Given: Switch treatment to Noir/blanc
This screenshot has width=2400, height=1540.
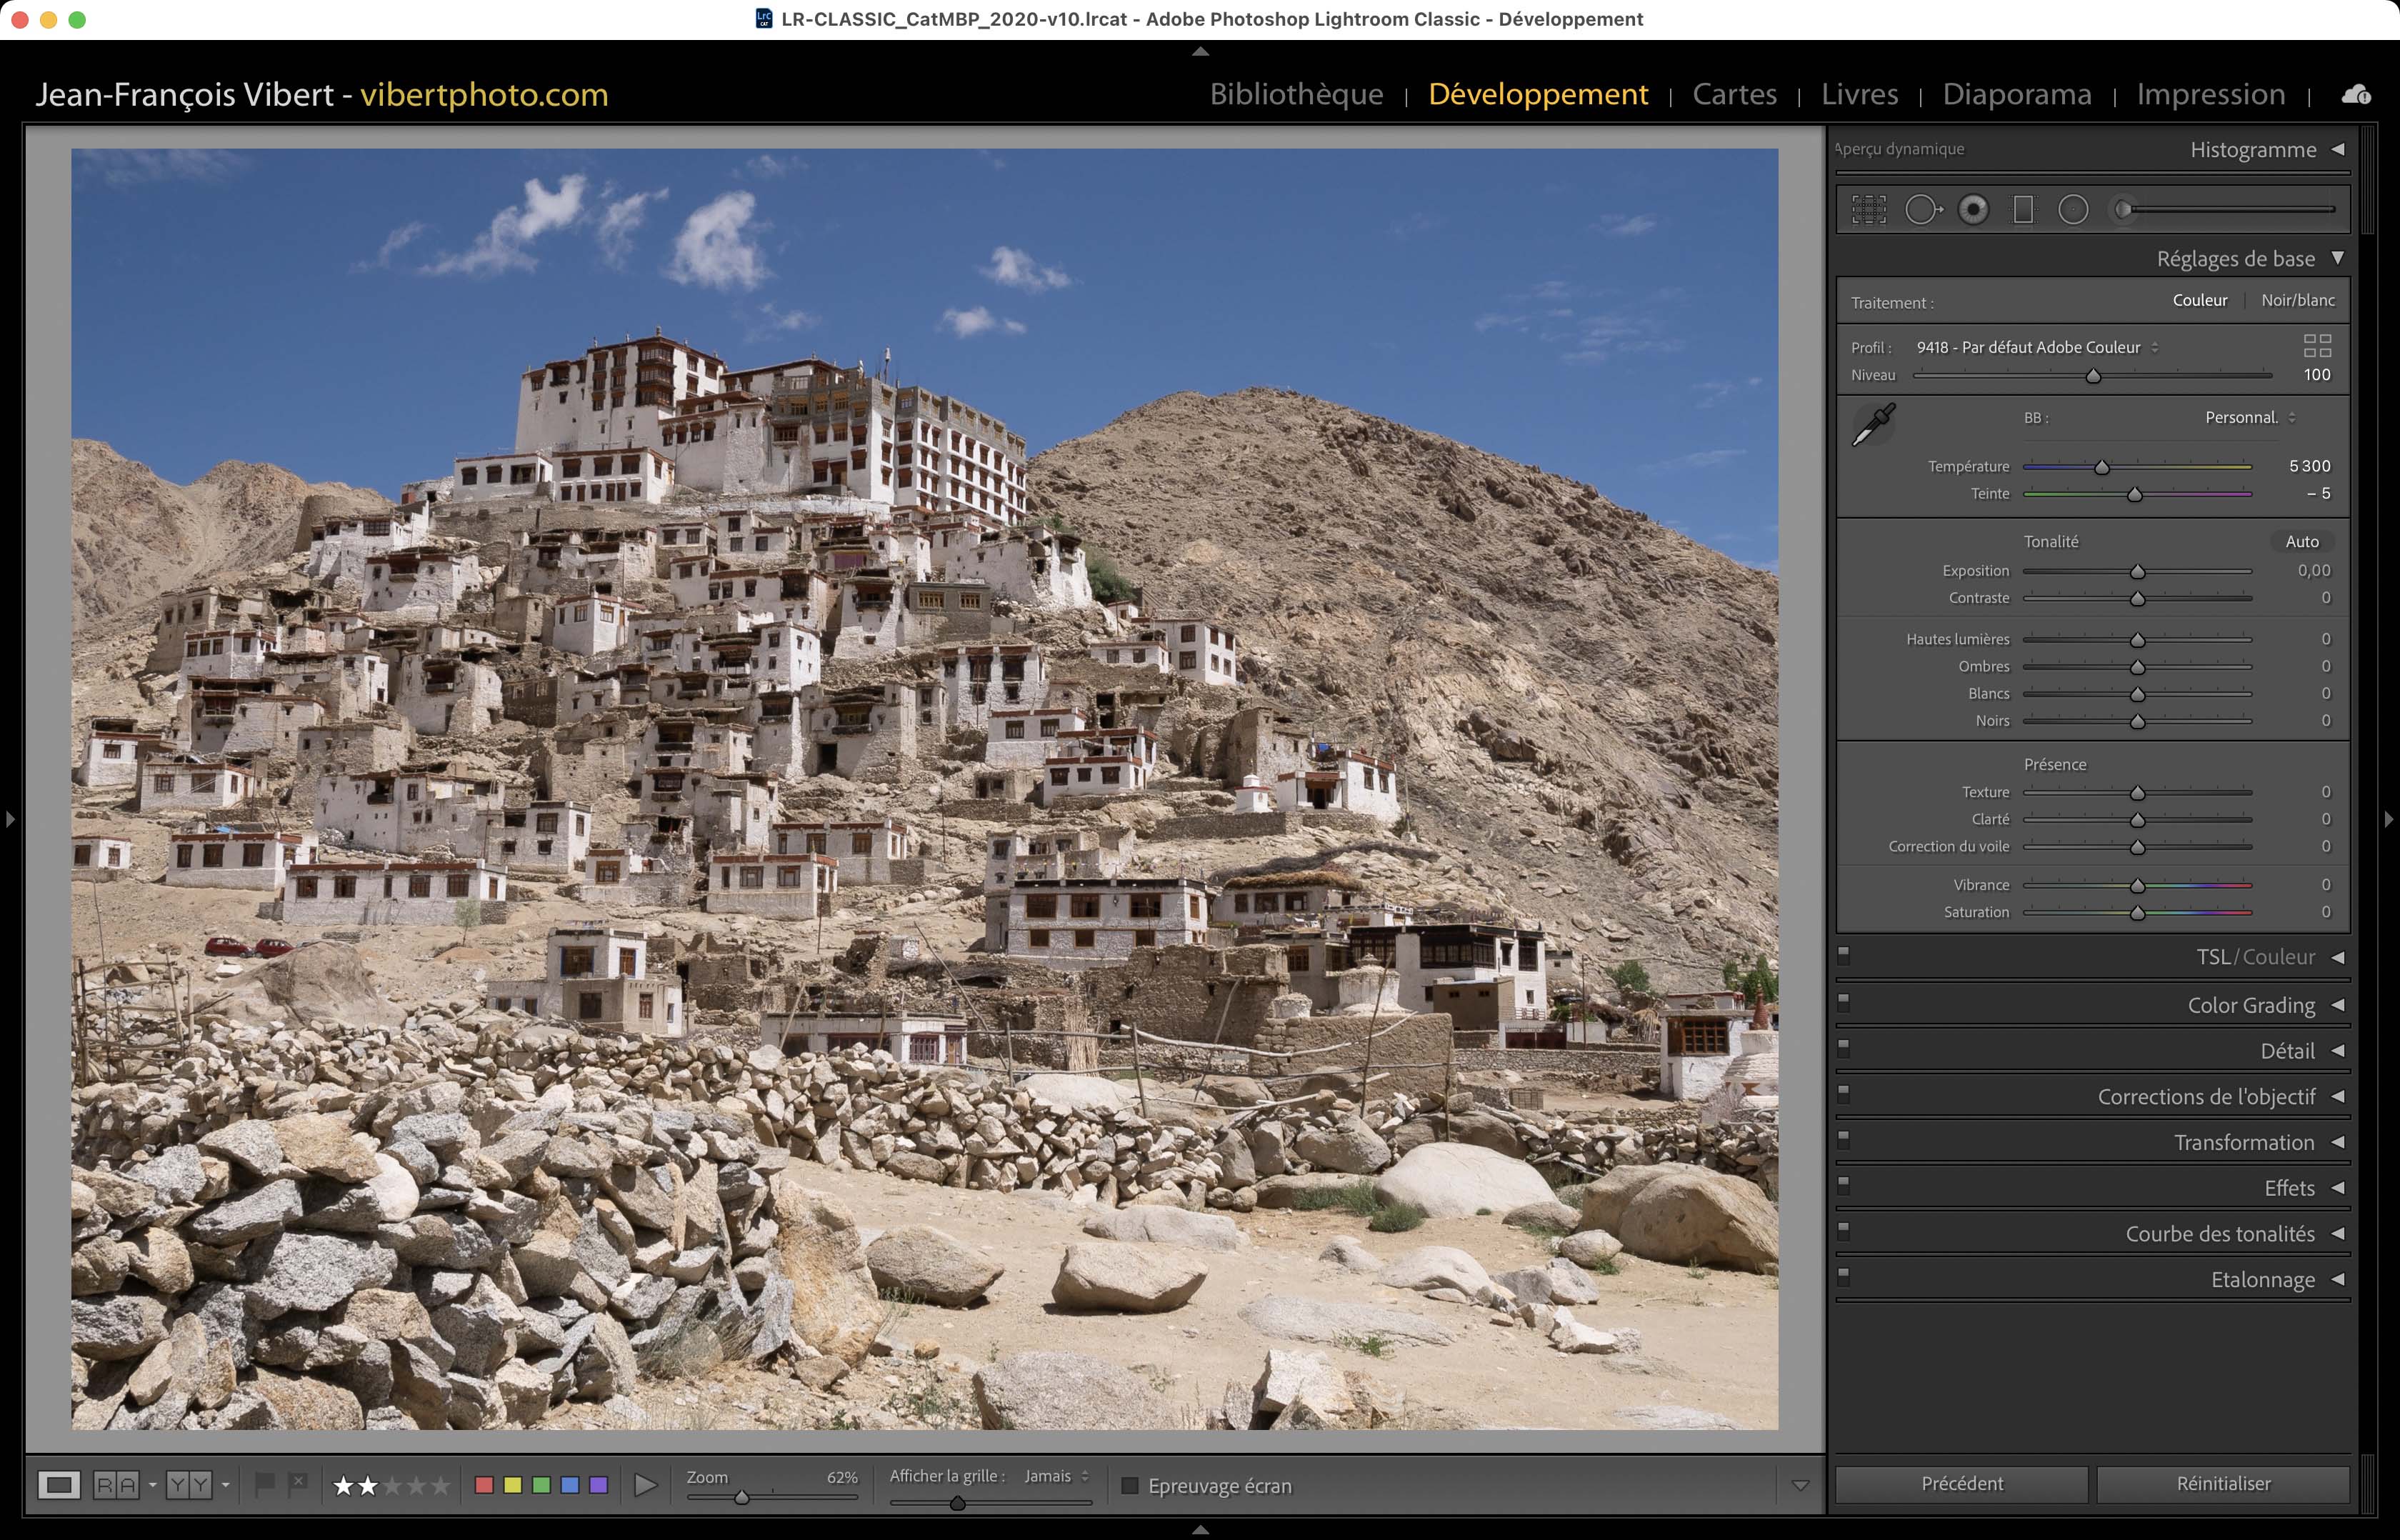Looking at the screenshot, I should click(x=2297, y=301).
